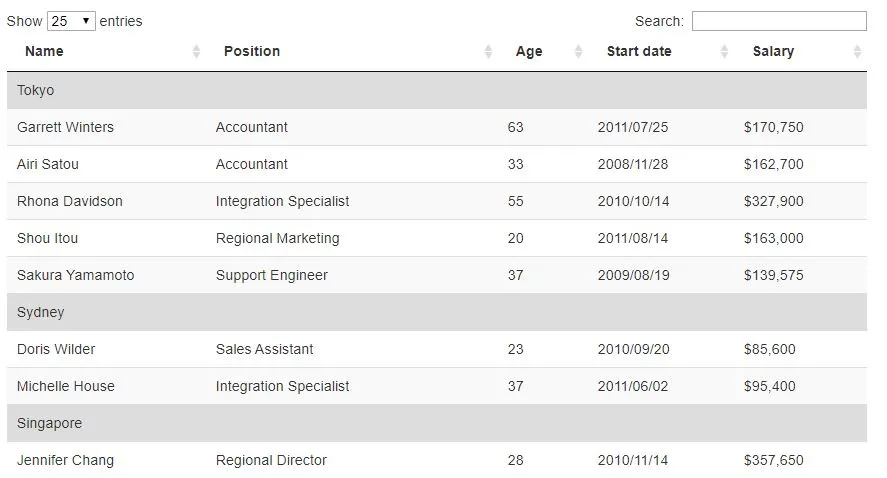Sort table by Salary column header

tap(773, 52)
